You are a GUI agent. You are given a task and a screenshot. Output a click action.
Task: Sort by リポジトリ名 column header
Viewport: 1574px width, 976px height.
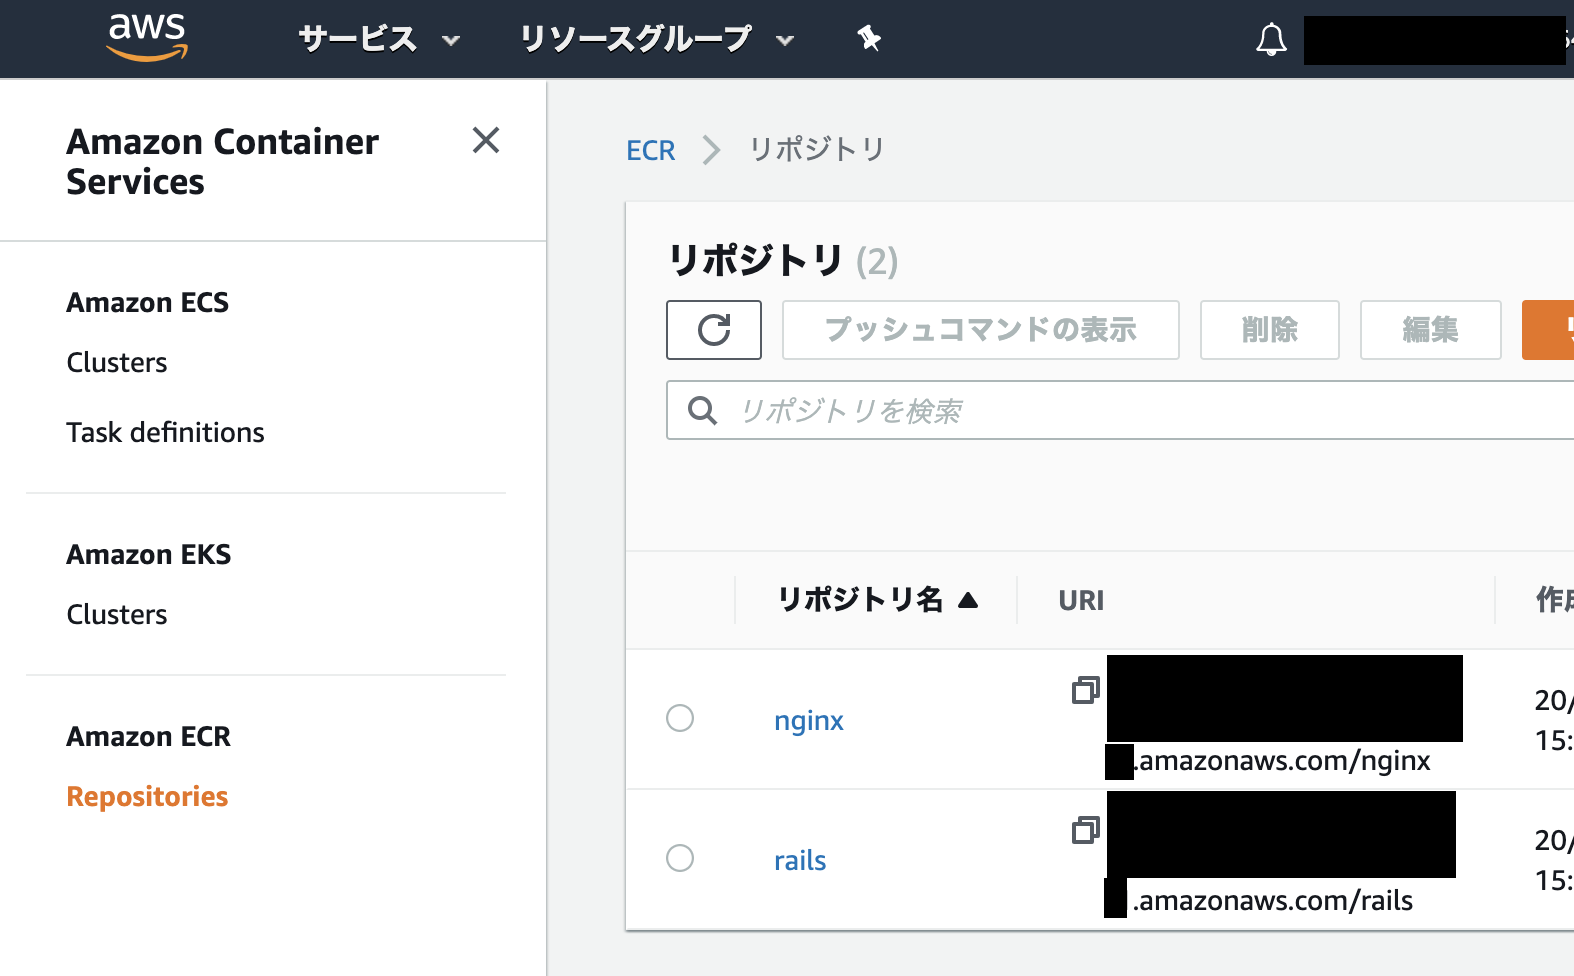pyautogui.click(x=877, y=600)
